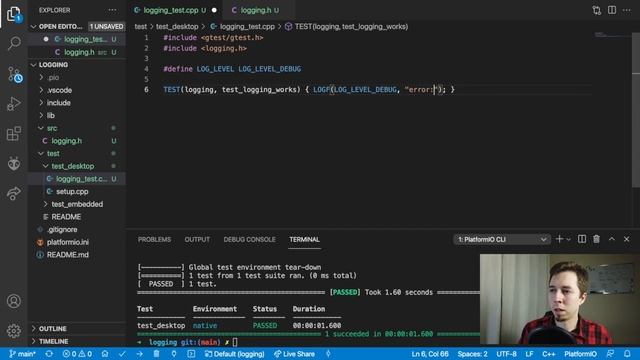This screenshot has width=640, height=360.
Task: Change end of line sequence LF
Action: pos(529,354)
